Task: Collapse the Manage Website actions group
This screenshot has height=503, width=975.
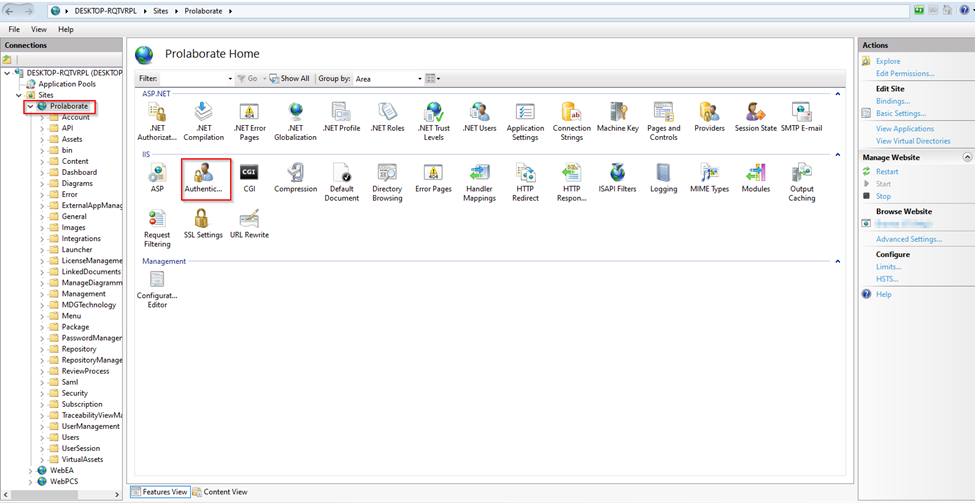Action: pos(966,157)
